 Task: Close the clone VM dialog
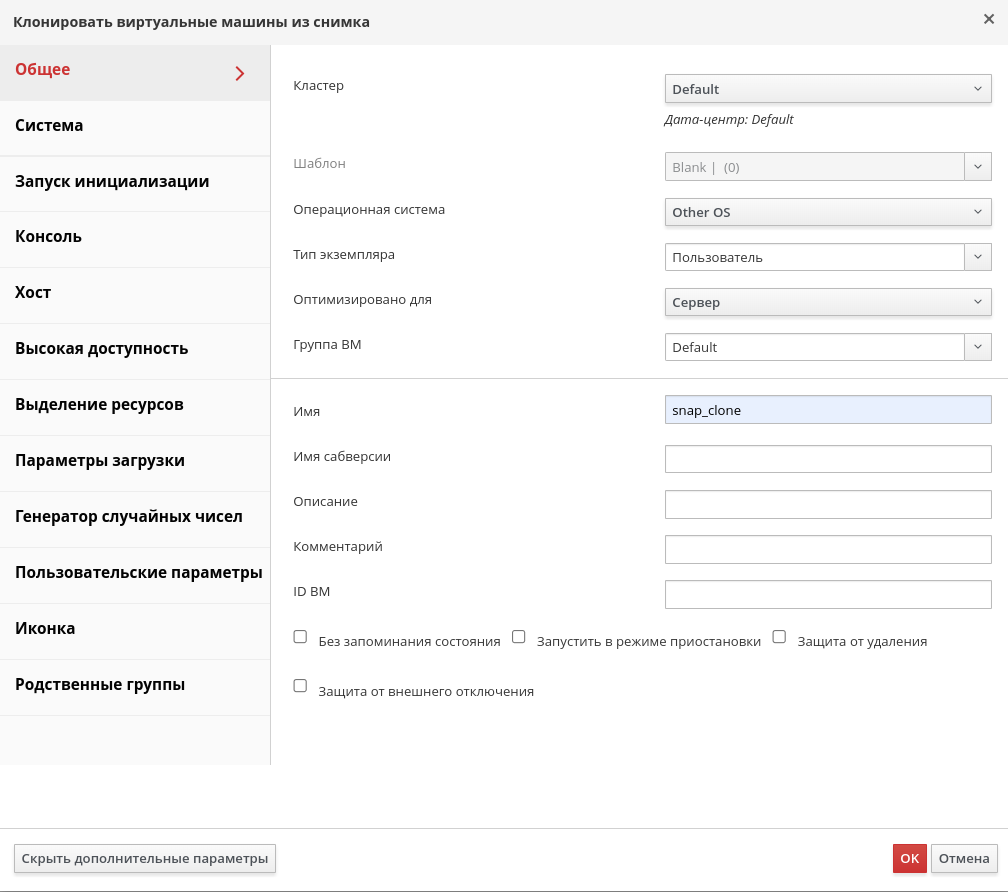(x=989, y=19)
